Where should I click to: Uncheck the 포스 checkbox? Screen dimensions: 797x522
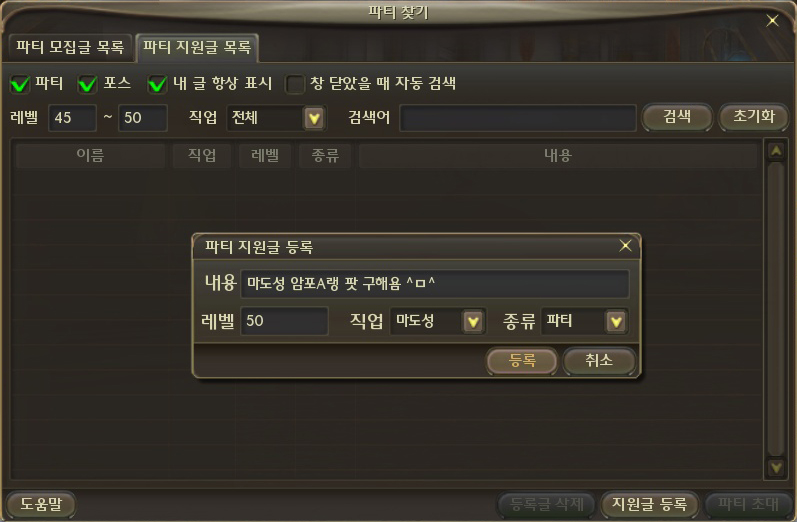point(87,84)
